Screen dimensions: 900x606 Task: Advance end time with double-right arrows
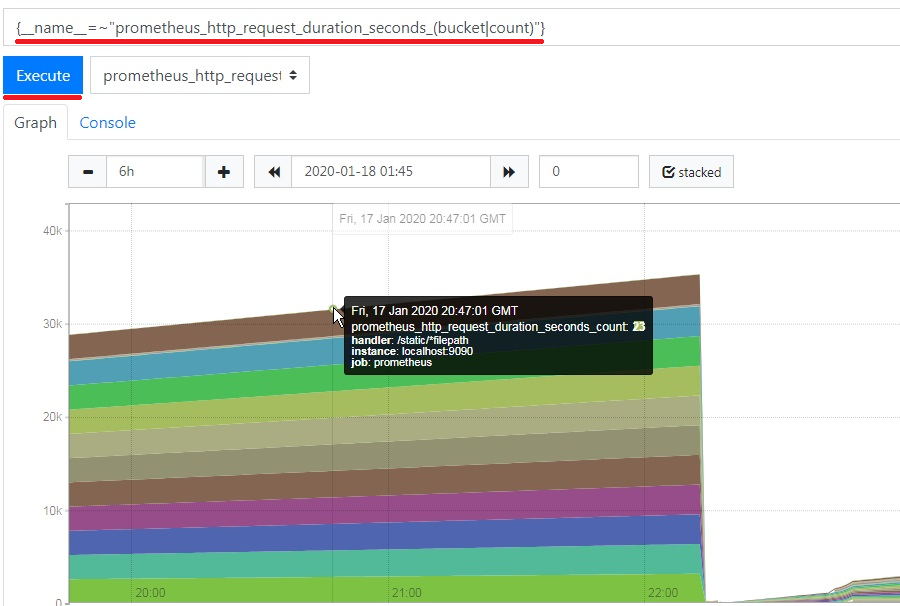[509, 172]
